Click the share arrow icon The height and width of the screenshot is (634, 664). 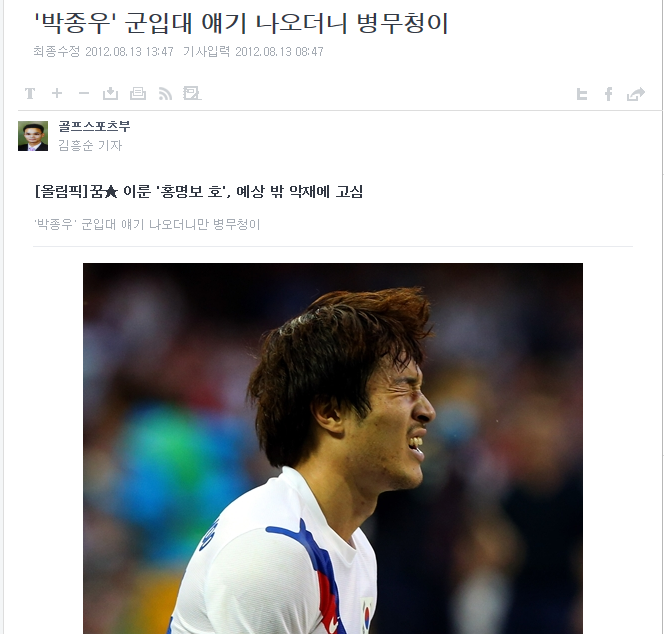pos(636,94)
